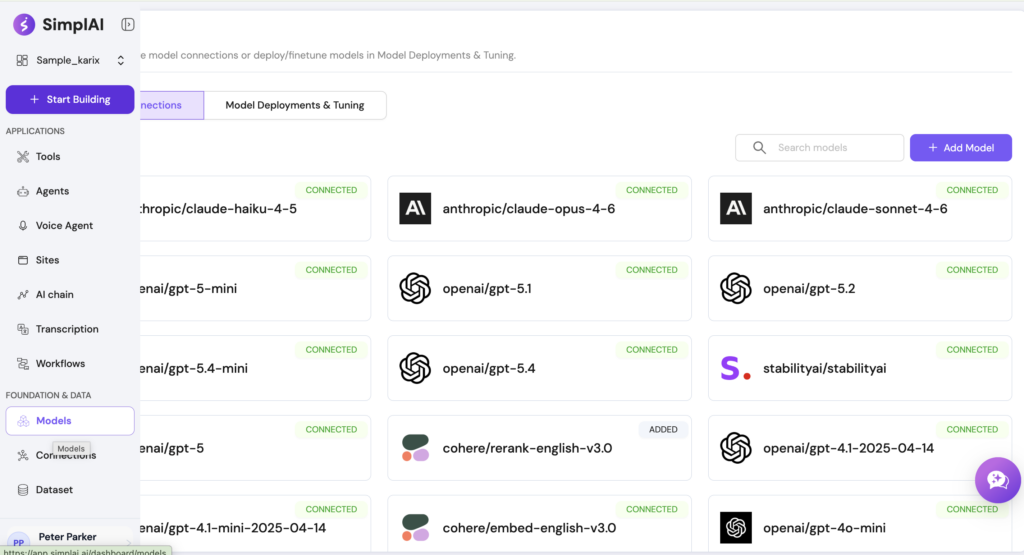Click the OpenAI logo on gpt-4.1-2025-04-14
The image size is (1024, 555).
(736, 448)
